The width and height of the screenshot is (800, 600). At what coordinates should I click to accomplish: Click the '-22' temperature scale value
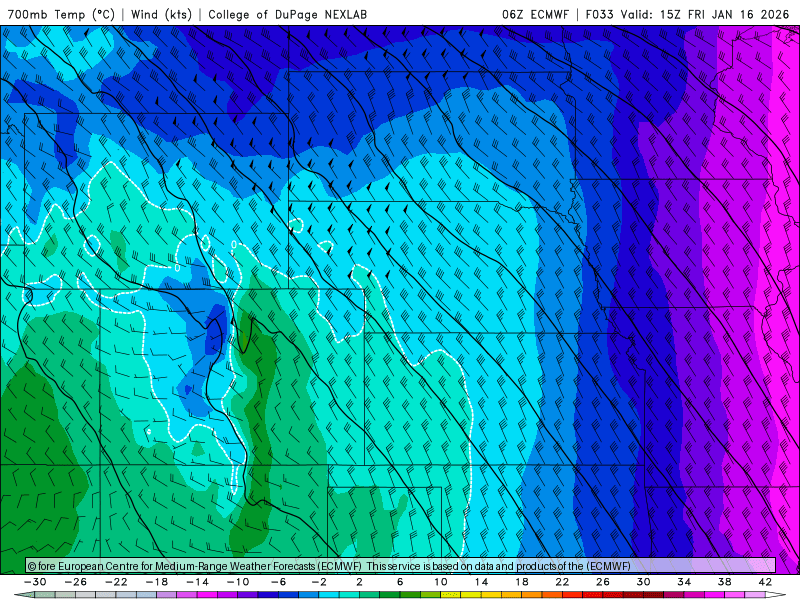116,582
